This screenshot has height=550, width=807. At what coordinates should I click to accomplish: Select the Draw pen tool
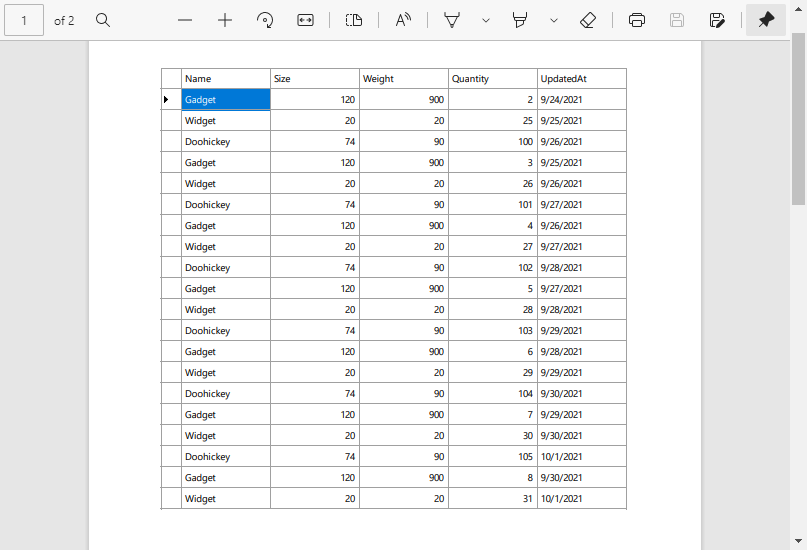point(452,20)
